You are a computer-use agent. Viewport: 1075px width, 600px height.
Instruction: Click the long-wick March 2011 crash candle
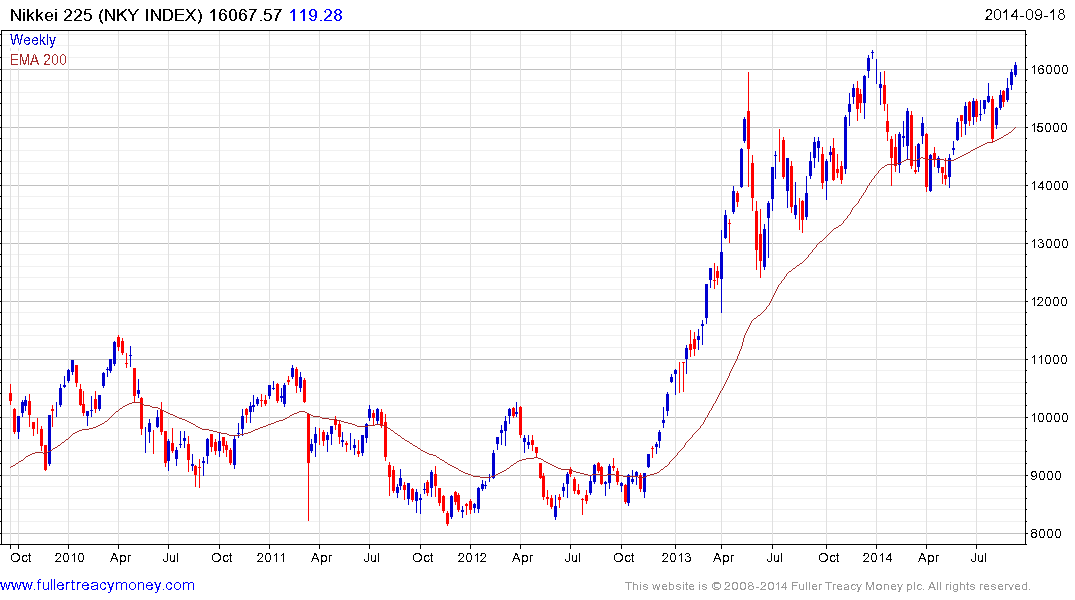tap(309, 467)
